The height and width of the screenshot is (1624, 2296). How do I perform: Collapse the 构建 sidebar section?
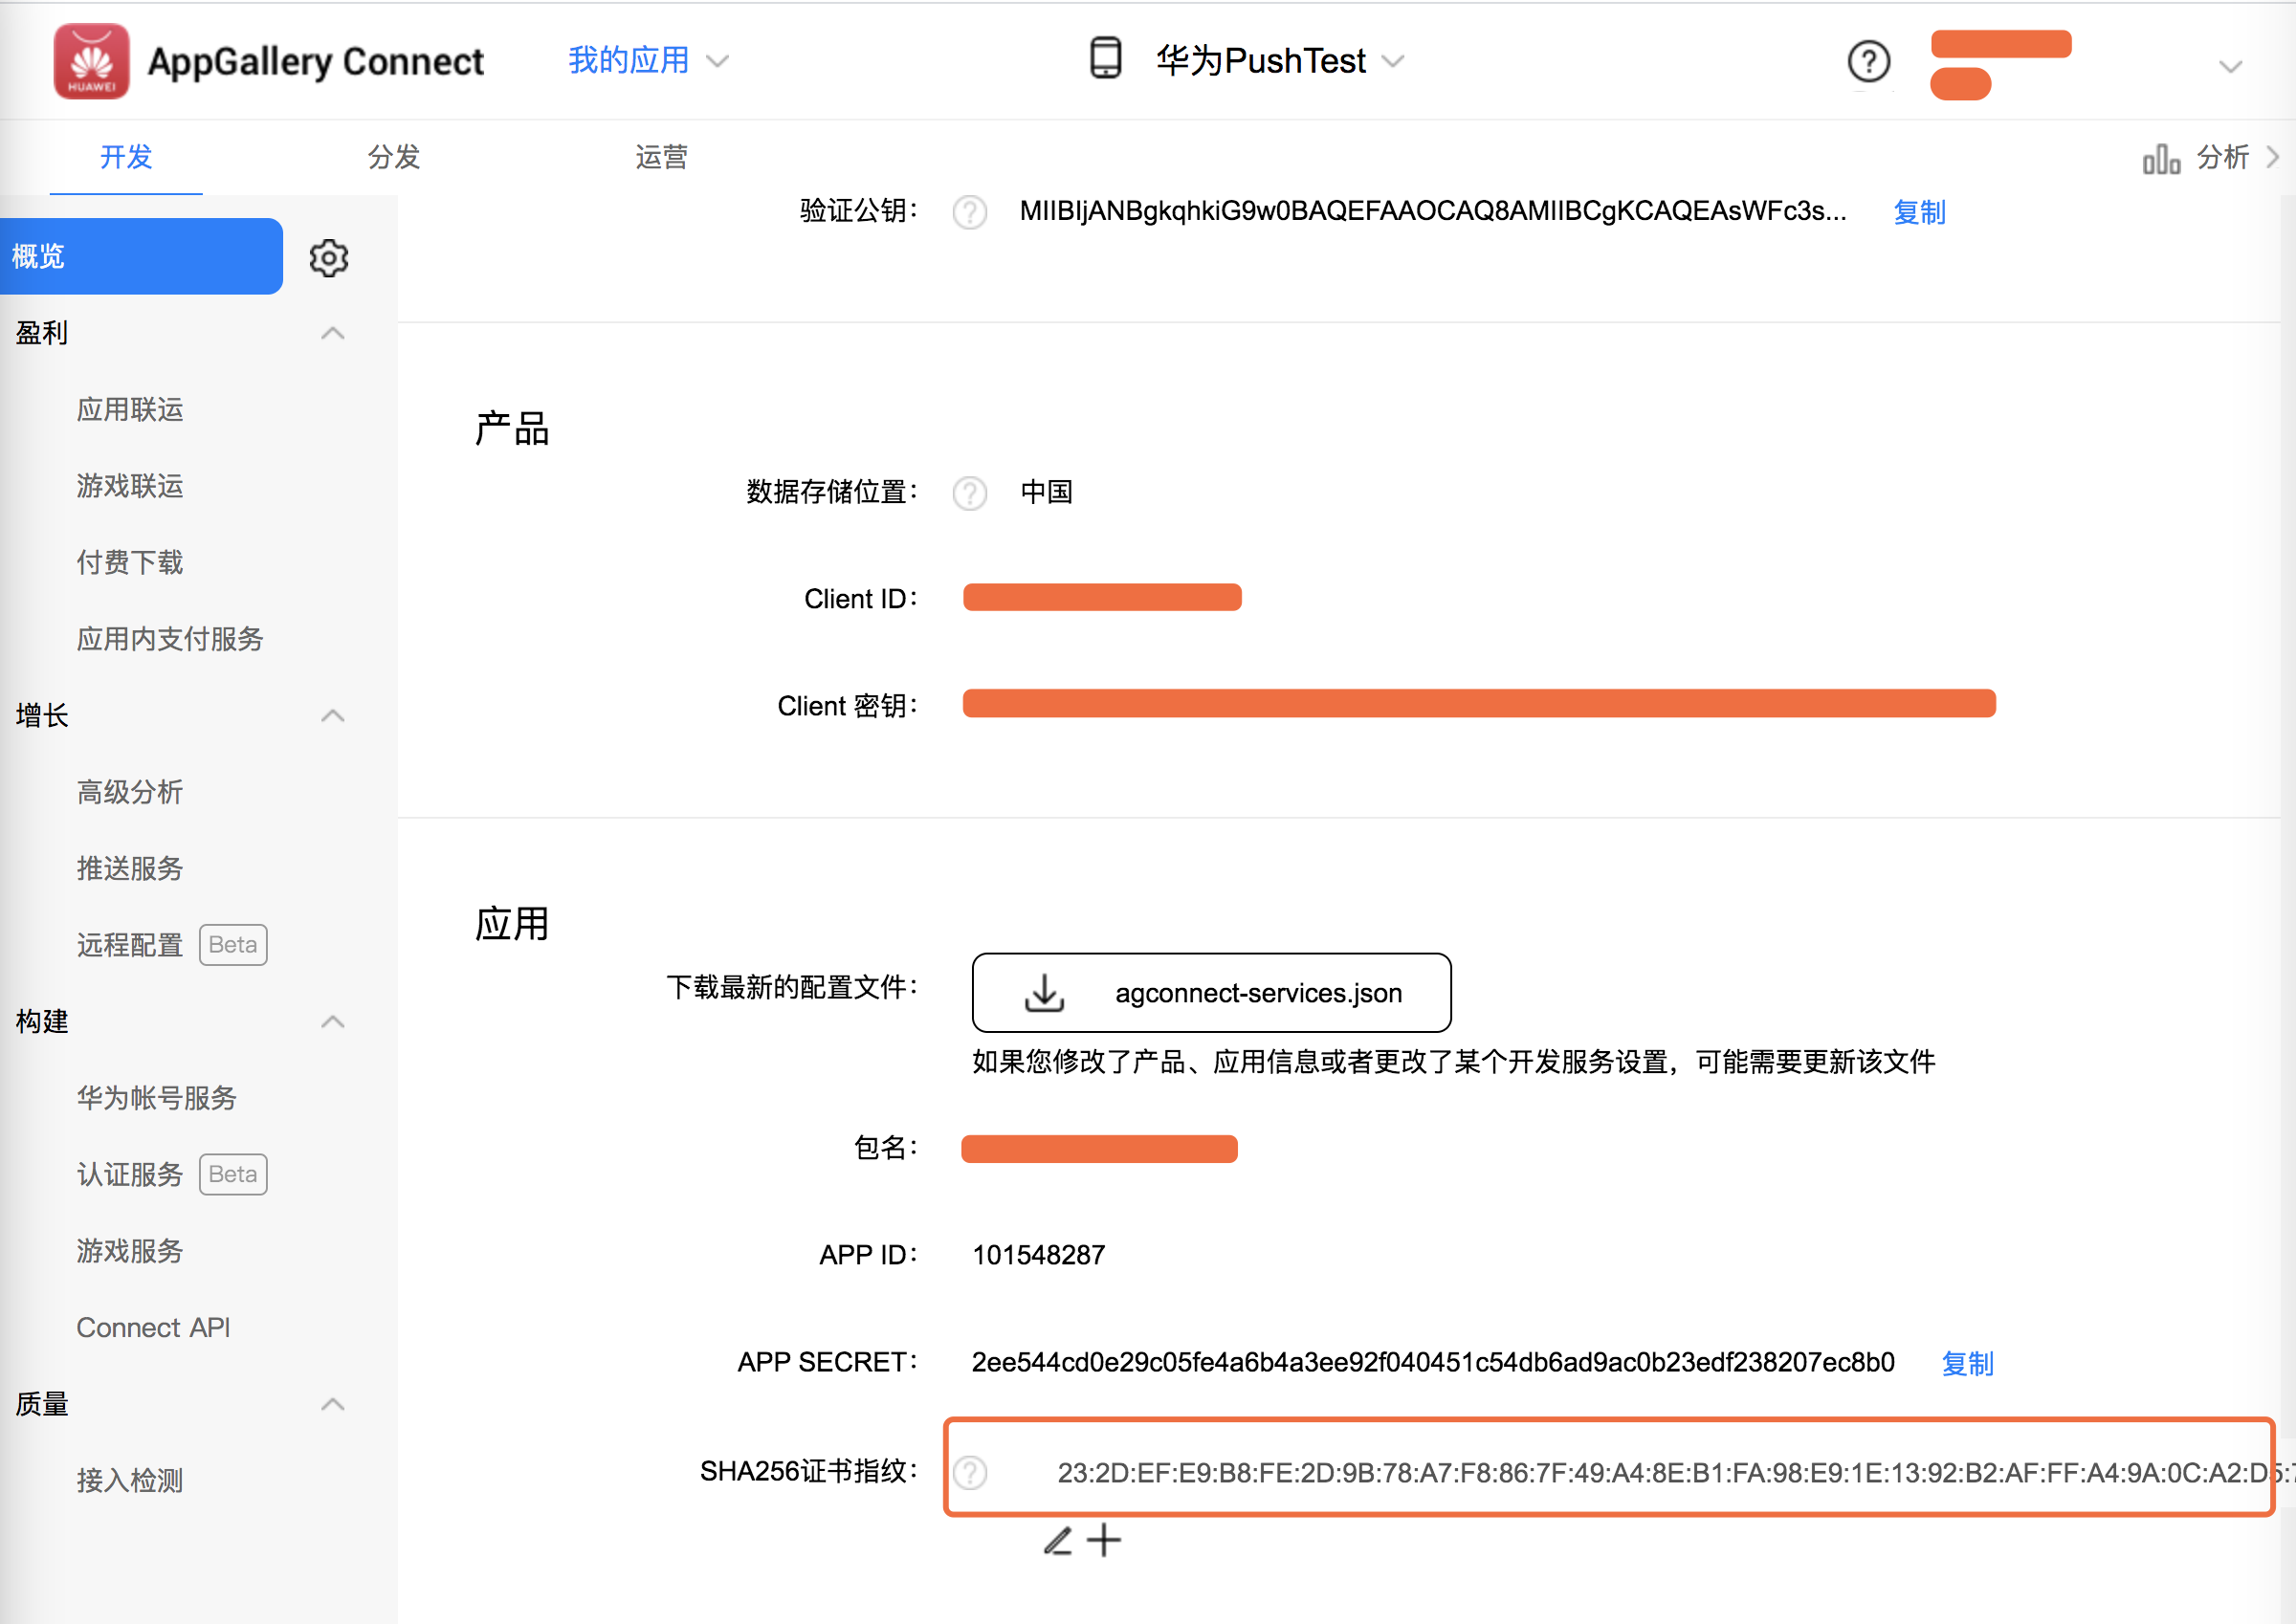tap(333, 1021)
